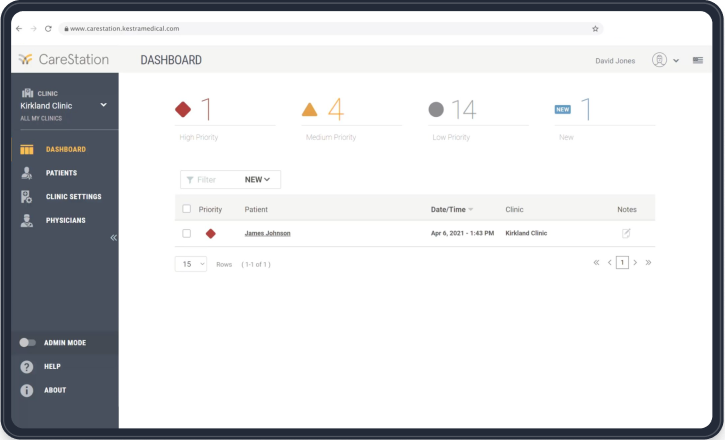Click the browser forward arrow
Viewport: 725px width, 440px height.
33,29
